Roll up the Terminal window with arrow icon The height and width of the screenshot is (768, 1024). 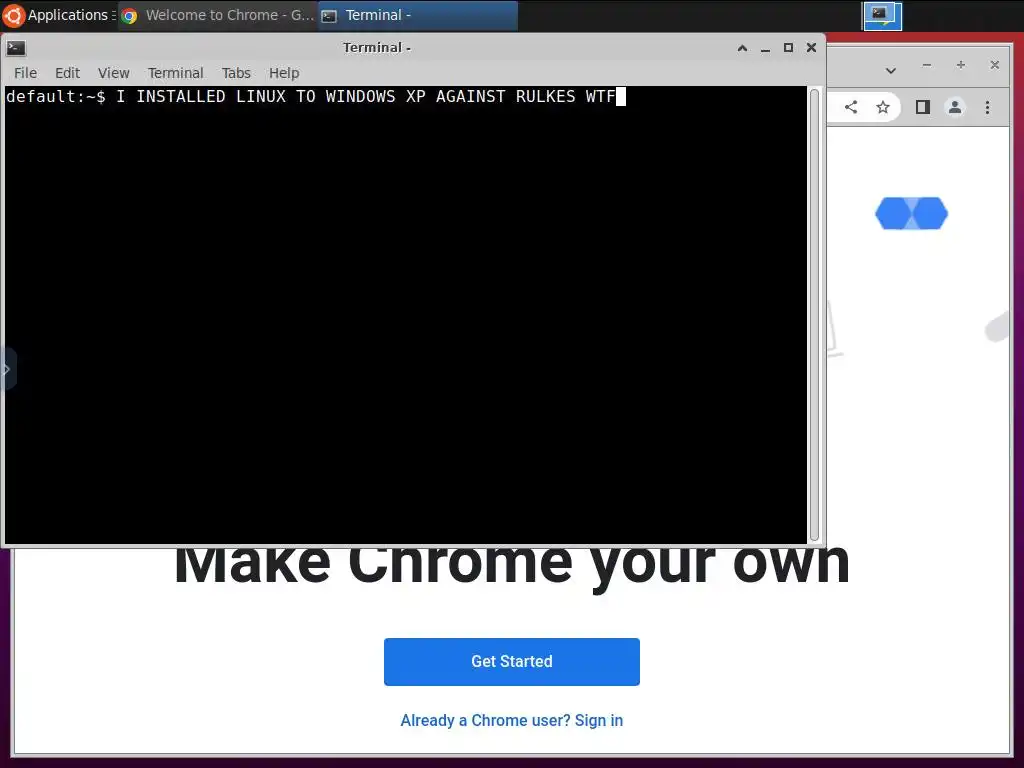click(743, 48)
